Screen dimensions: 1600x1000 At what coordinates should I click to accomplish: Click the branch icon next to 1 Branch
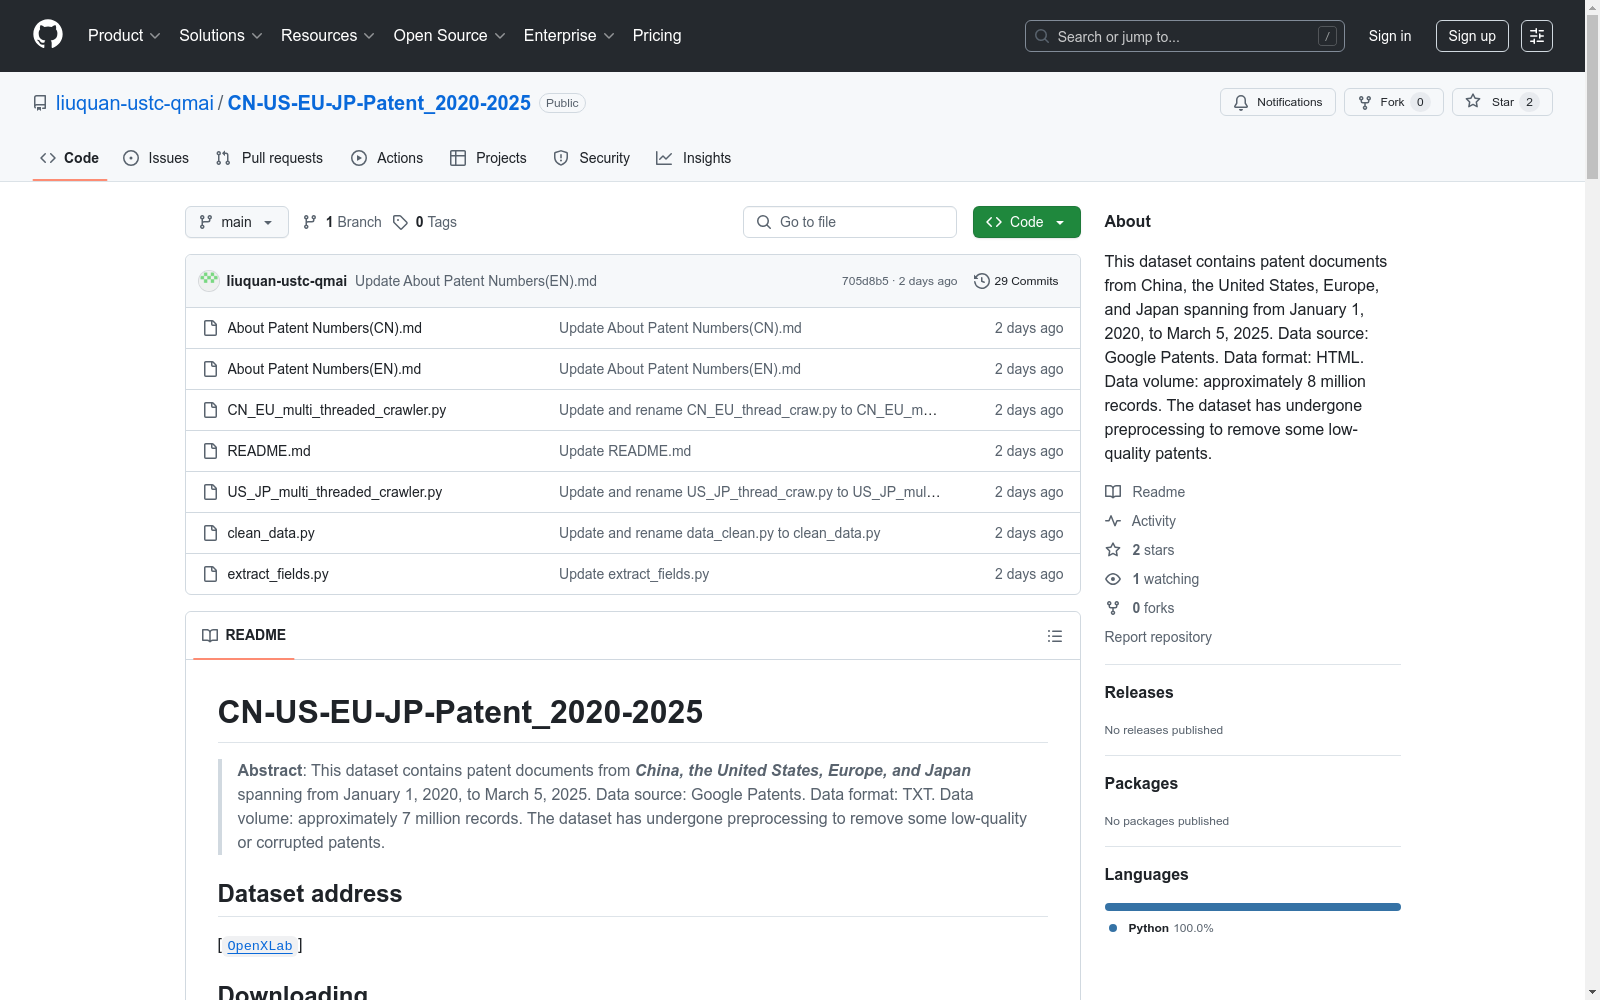pos(310,222)
